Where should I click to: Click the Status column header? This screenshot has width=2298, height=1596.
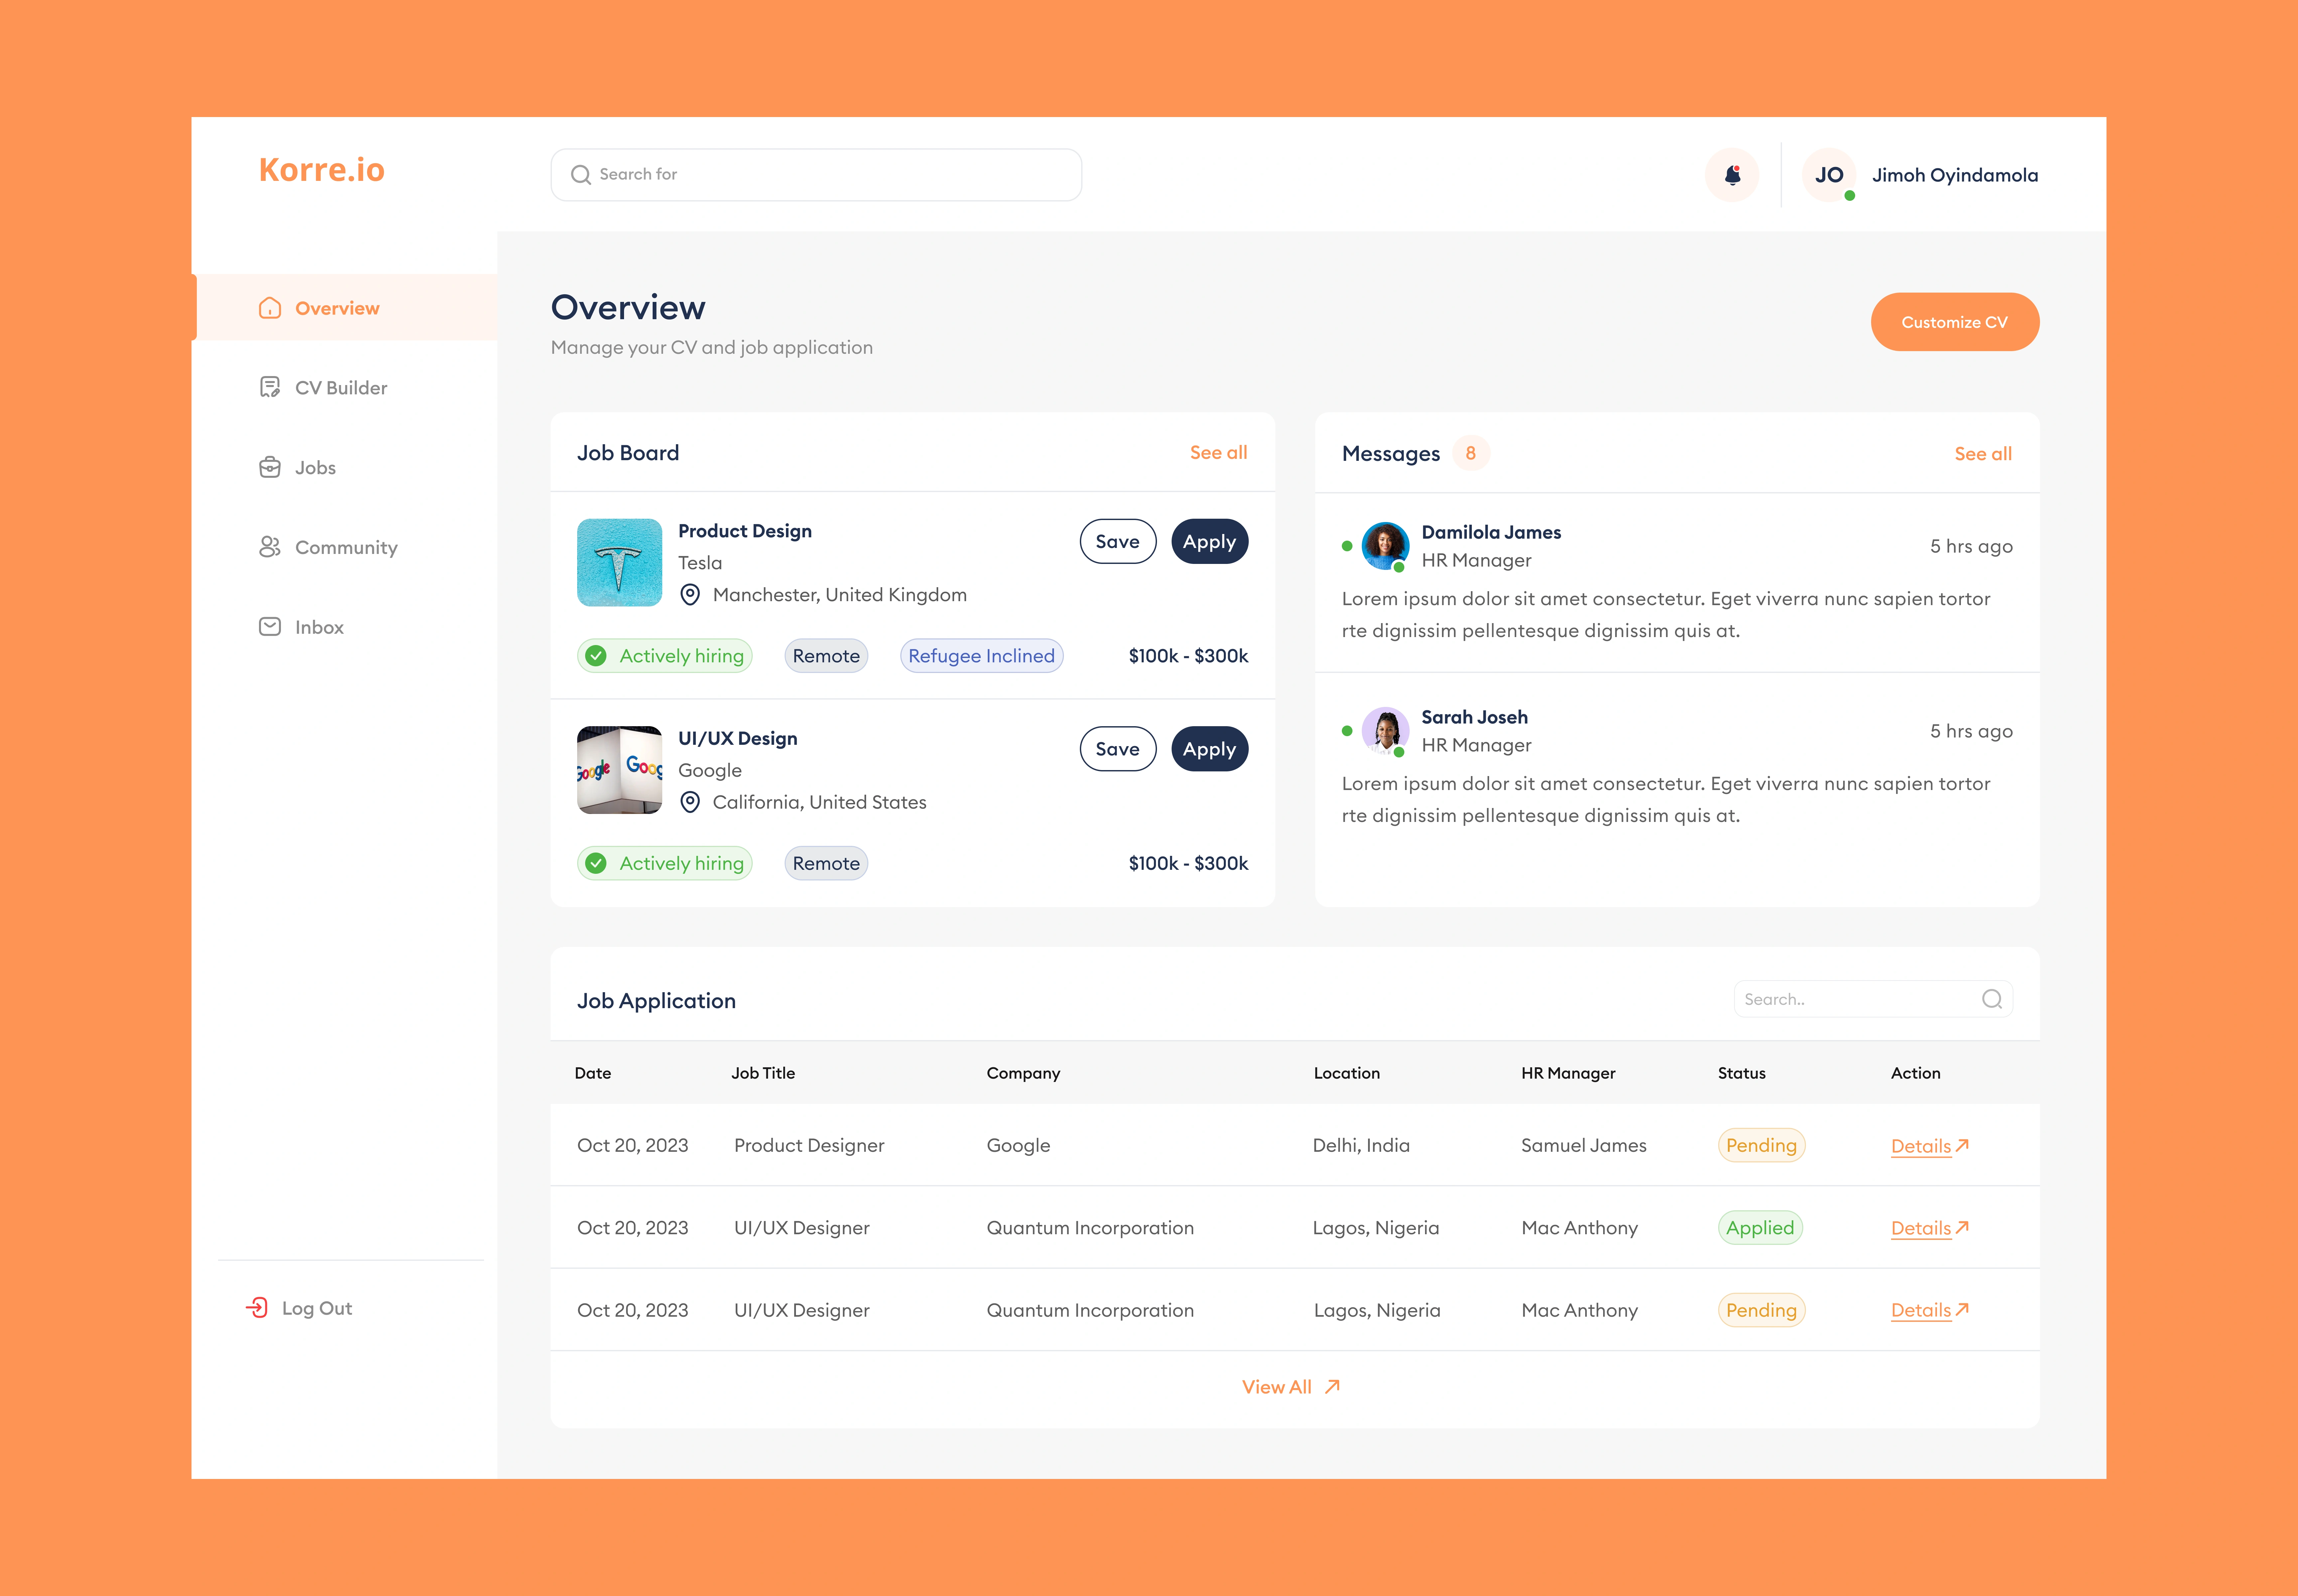[1742, 1073]
